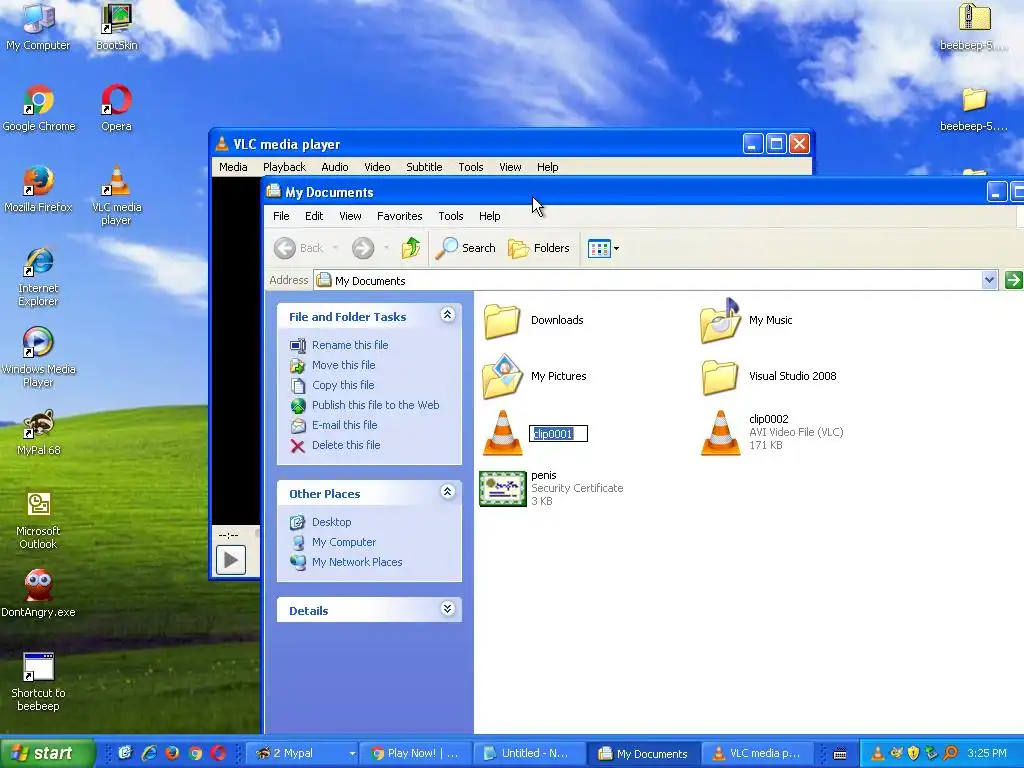Viewport: 1024px width, 768px height.
Task: Click E-mail this file link
Action: point(344,425)
